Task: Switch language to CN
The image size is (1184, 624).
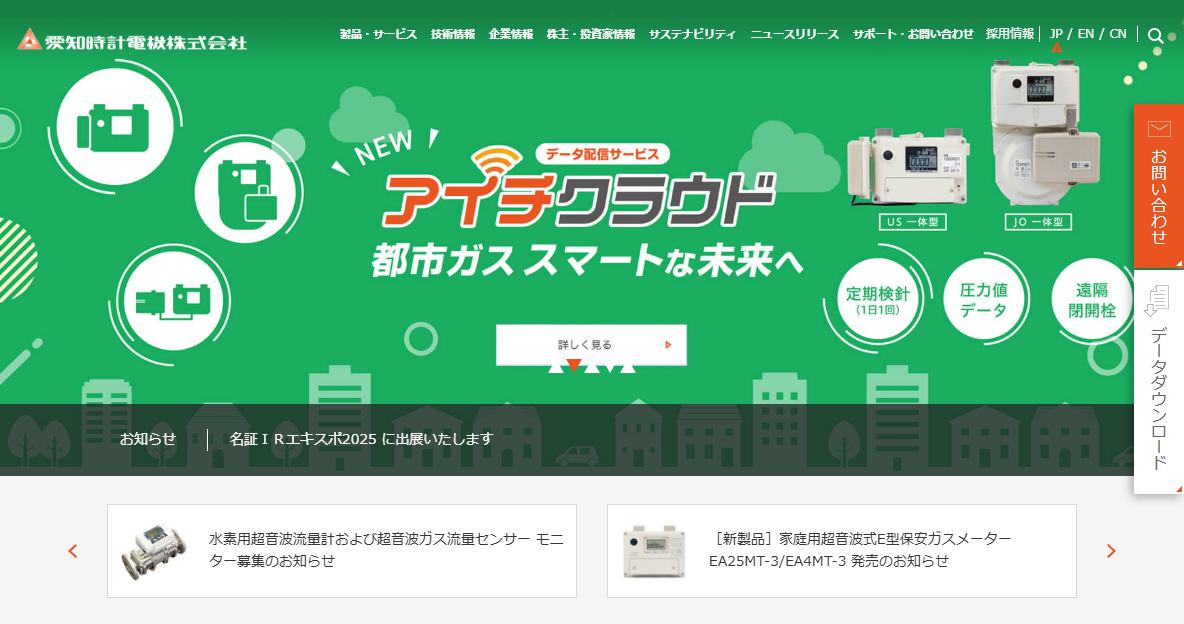Action: [x=1118, y=34]
